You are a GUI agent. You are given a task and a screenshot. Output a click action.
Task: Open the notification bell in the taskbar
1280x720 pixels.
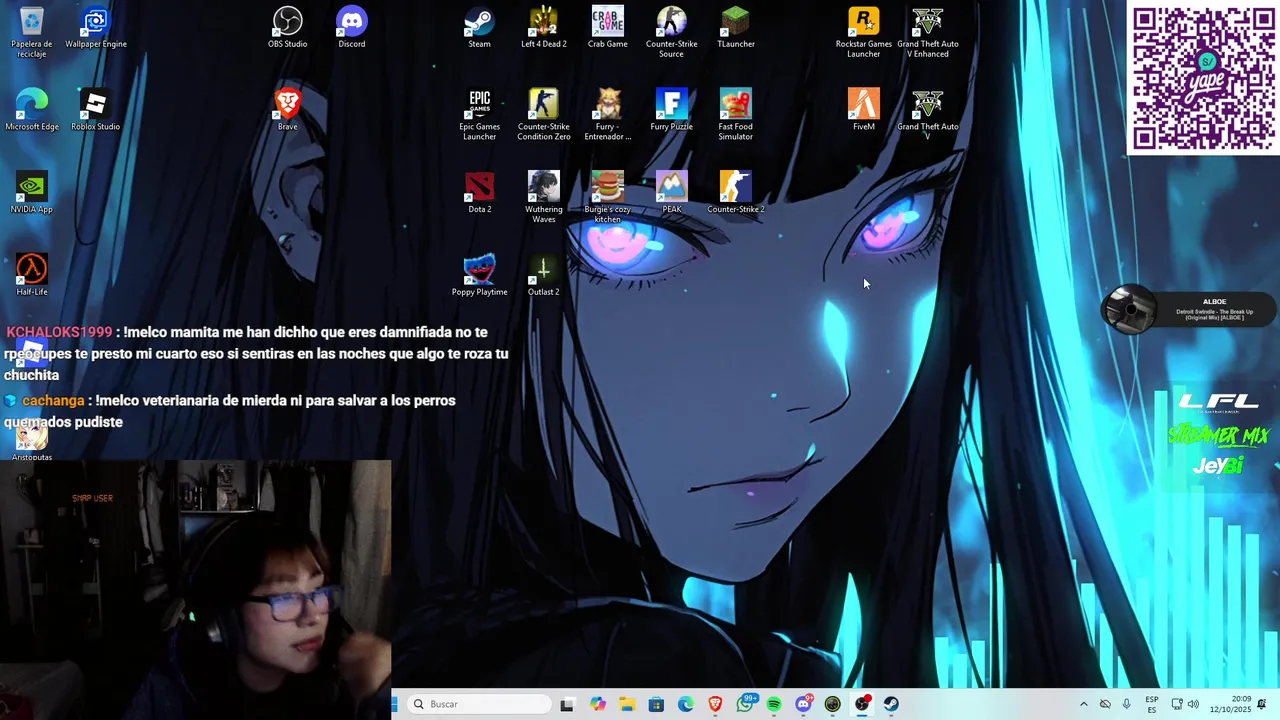click(x=1262, y=704)
